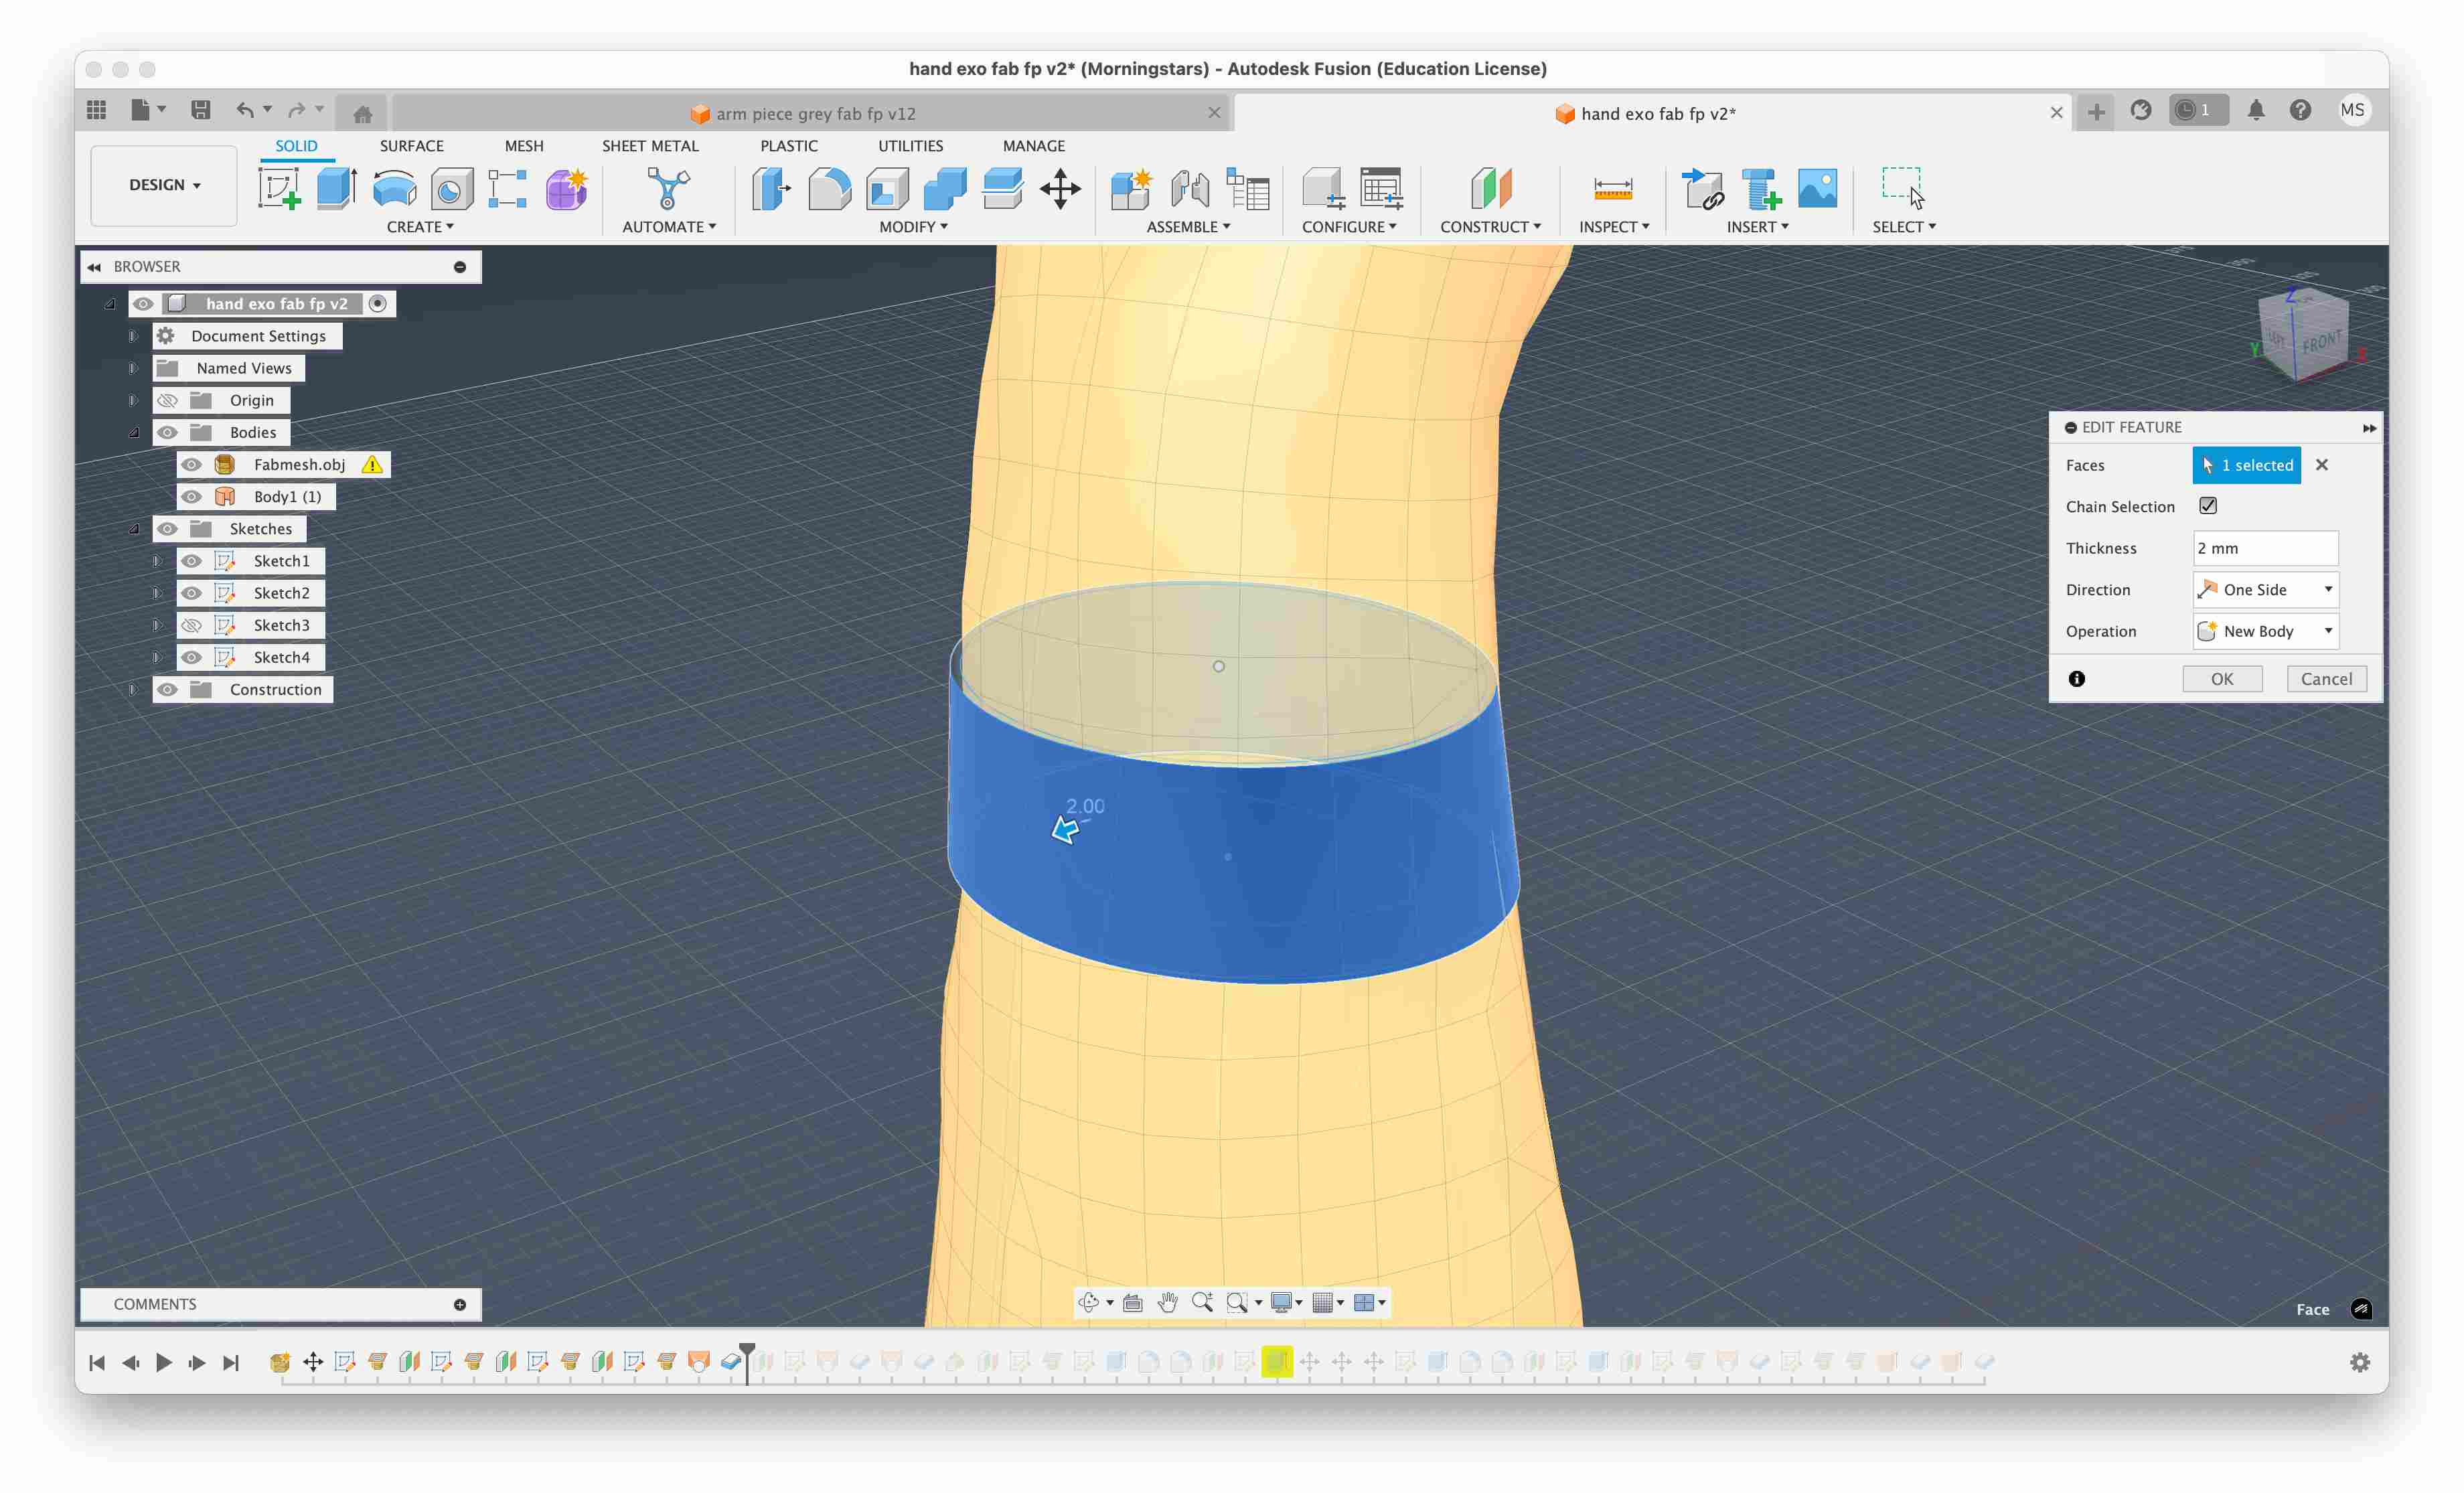2464x1493 pixels.
Task: Play the timeline
Action: pos(164,1362)
